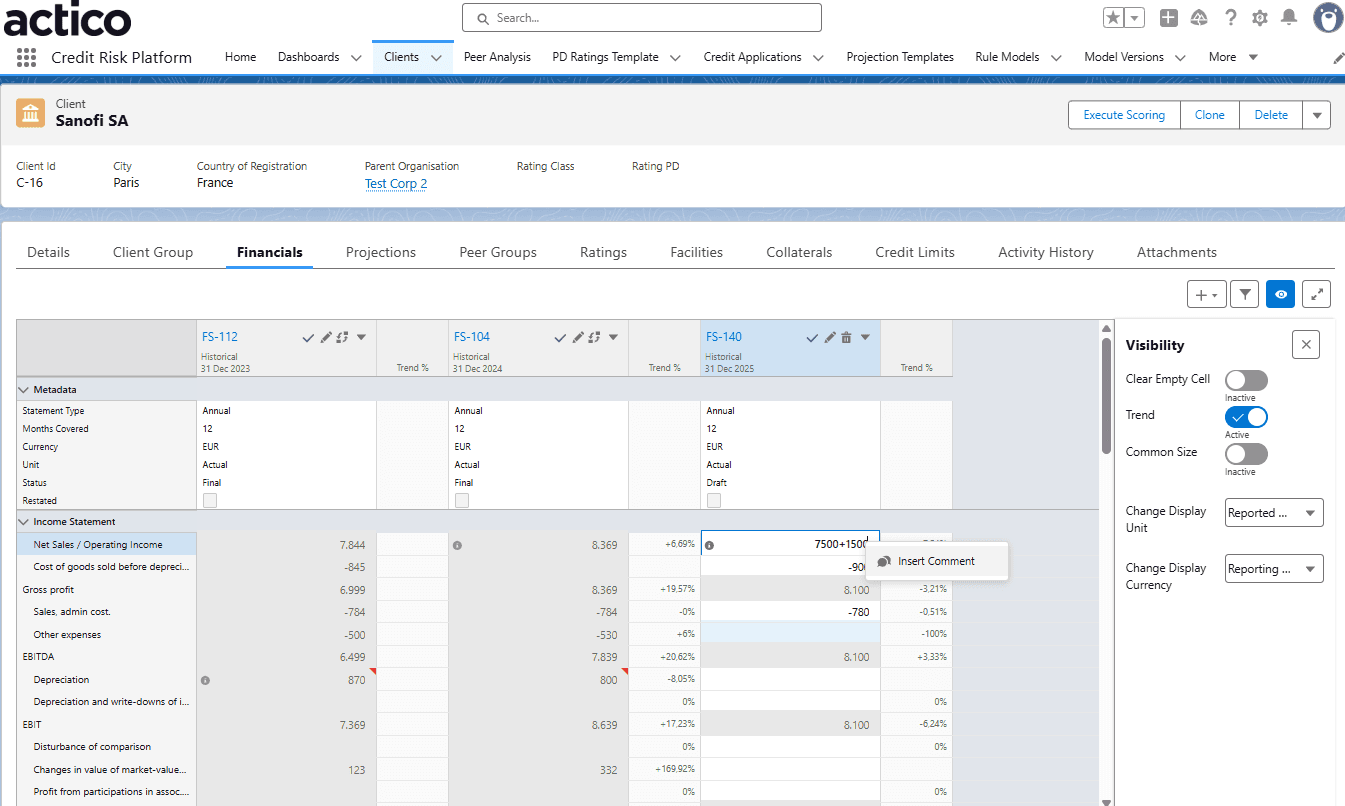
Task: Open the user profile avatar
Action: [x=1328, y=18]
